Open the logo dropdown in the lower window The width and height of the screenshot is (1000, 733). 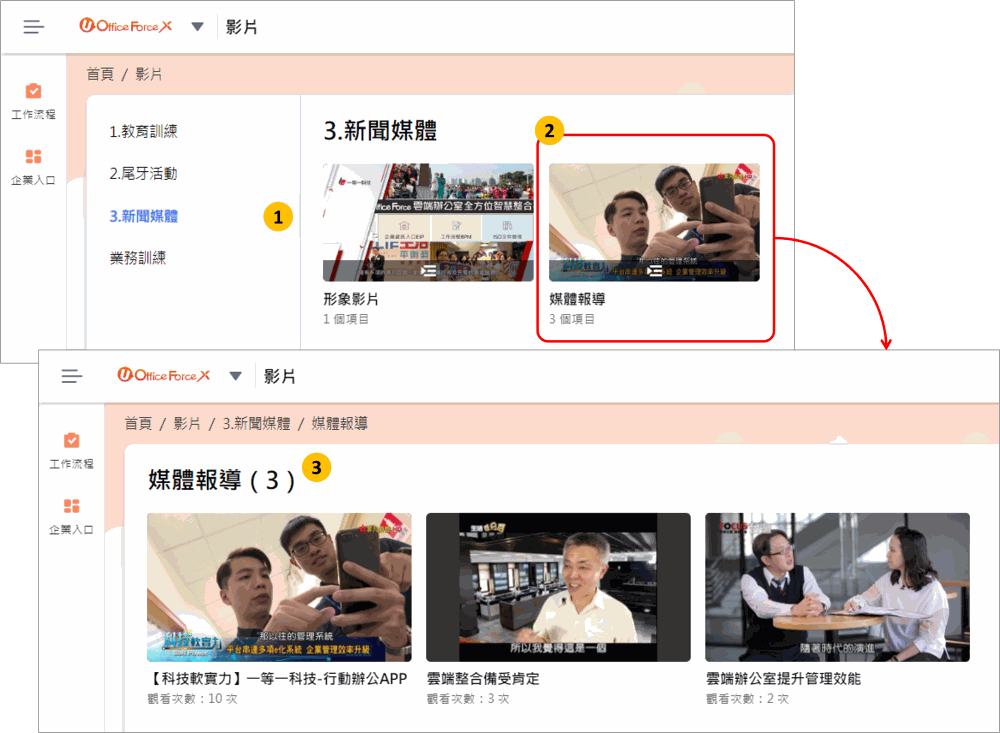tap(235, 376)
